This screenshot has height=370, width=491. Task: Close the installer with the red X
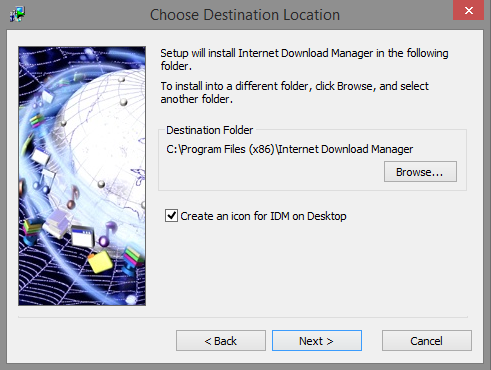coord(468,10)
